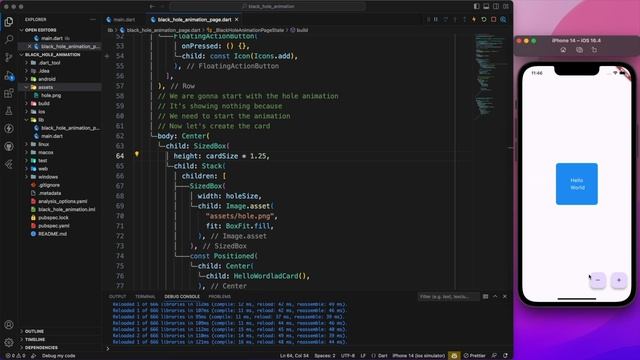Click the command center search box
The width and height of the screenshot is (640, 360).
click(268, 7)
